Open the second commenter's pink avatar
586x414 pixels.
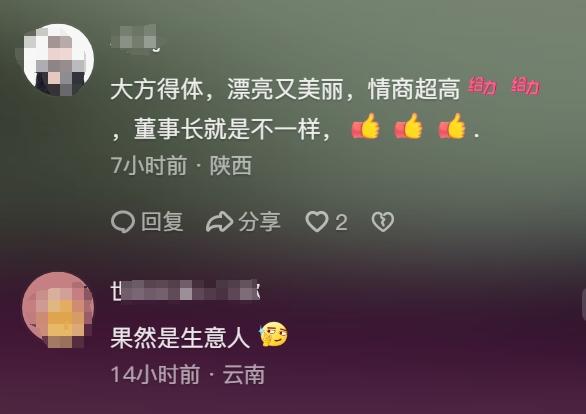(58, 310)
